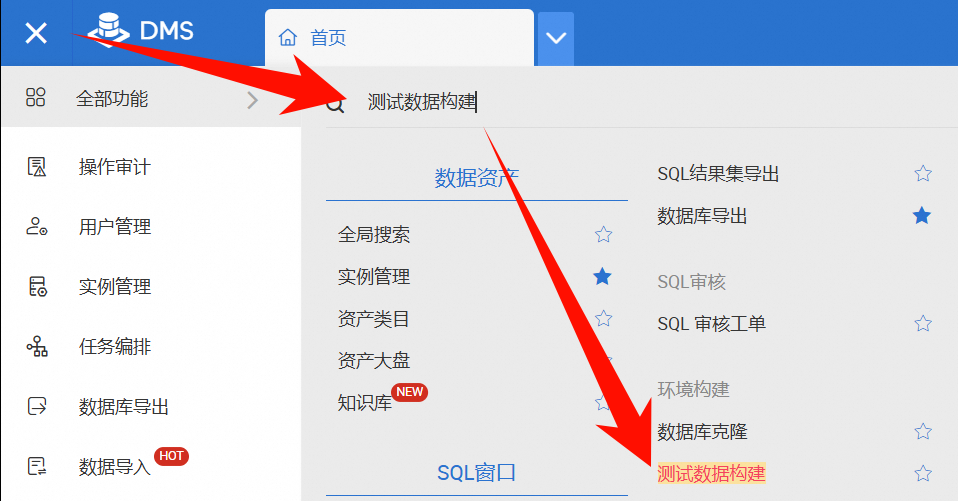Expand the tab list dropdown arrow
The width and height of the screenshot is (958, 501).
(555, 38)
